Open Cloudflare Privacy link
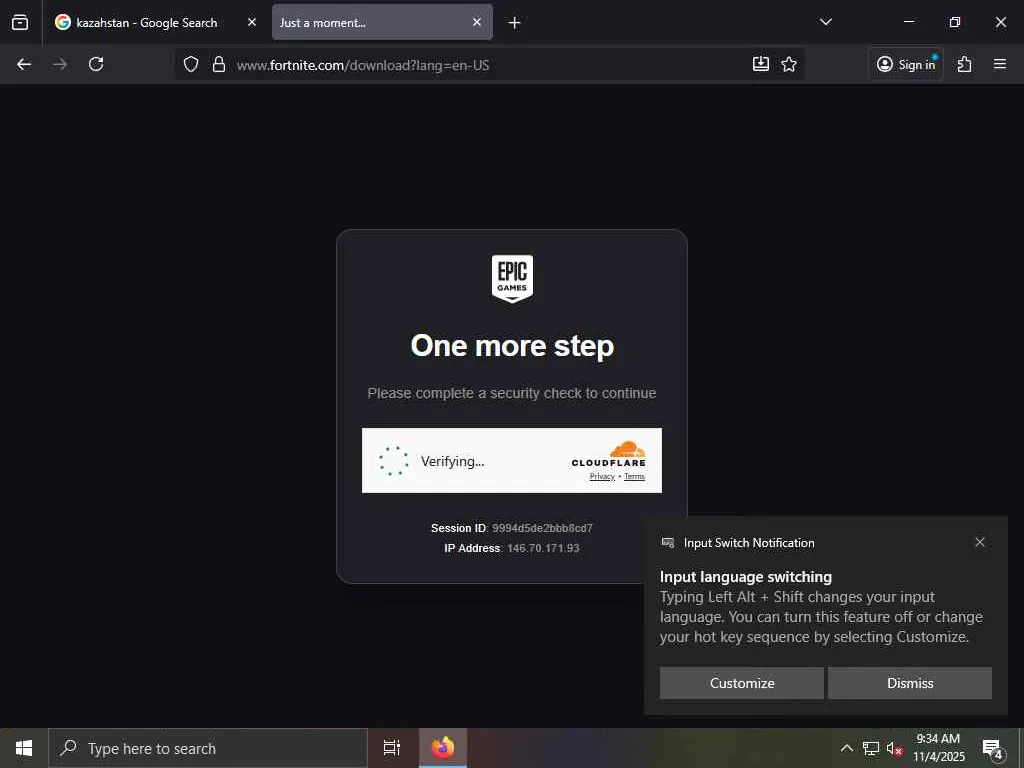Viewport: 1024px width, 768px height. click(x=602, y=477)
